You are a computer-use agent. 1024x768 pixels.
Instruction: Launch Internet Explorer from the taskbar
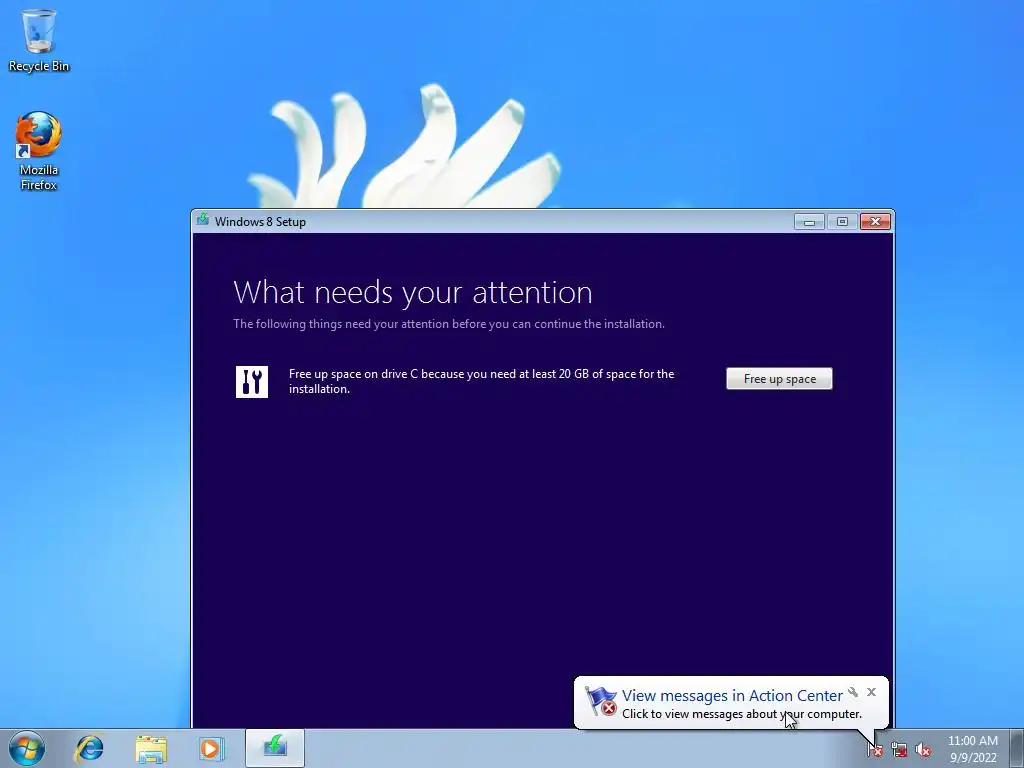click(89, 748)
